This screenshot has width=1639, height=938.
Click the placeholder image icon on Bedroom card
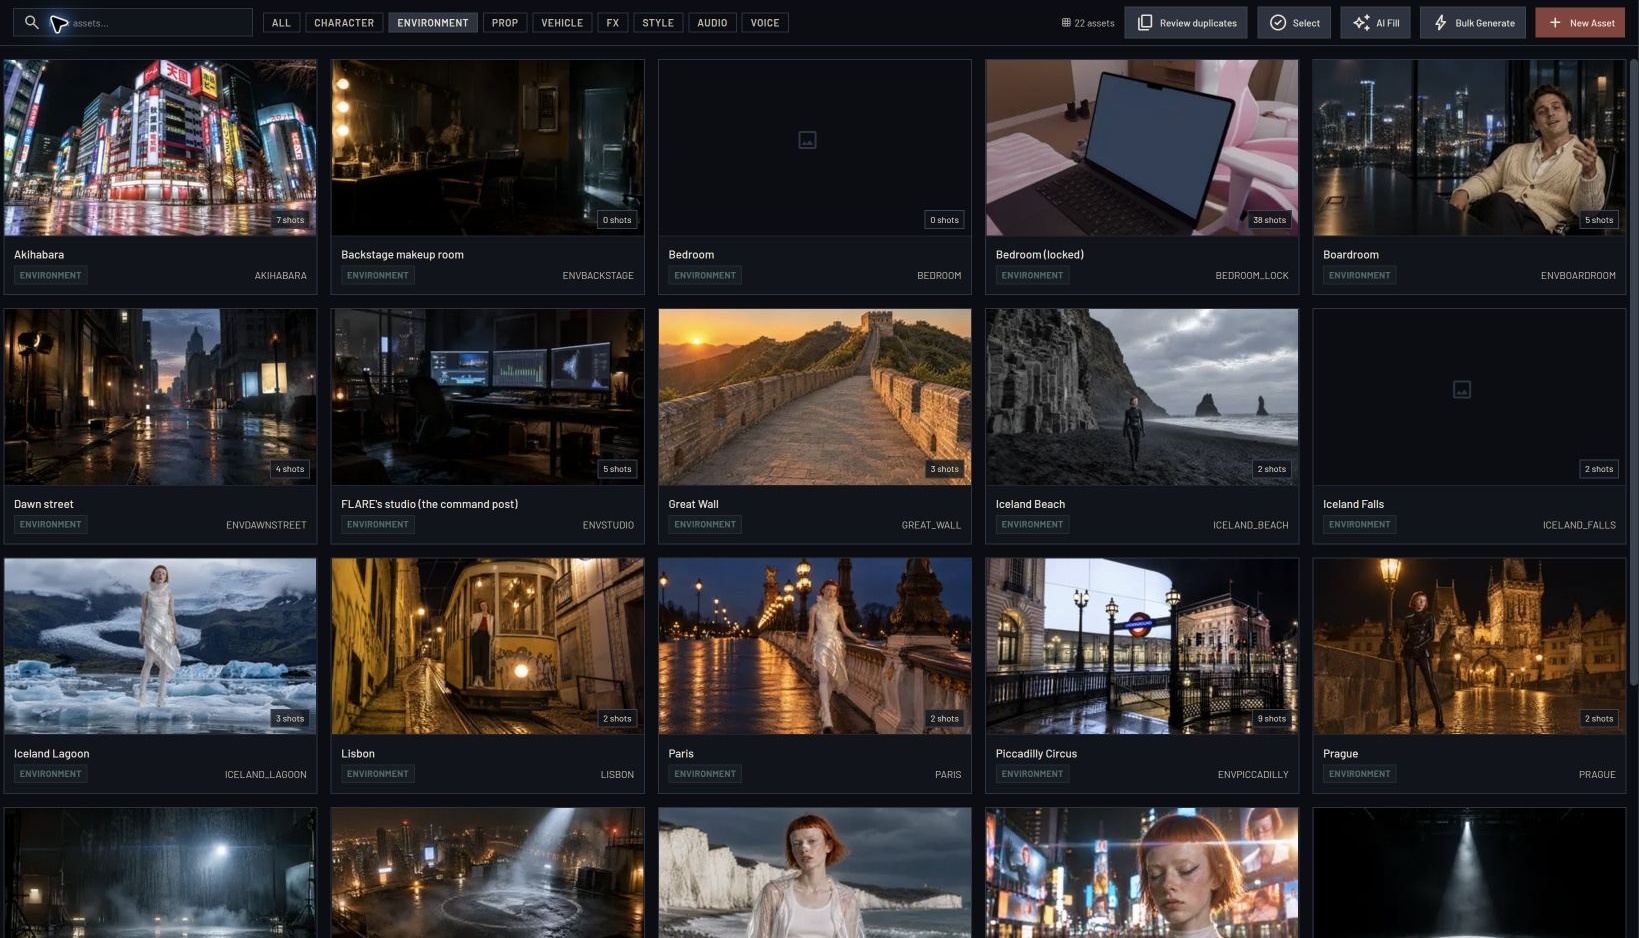[807, 140]
